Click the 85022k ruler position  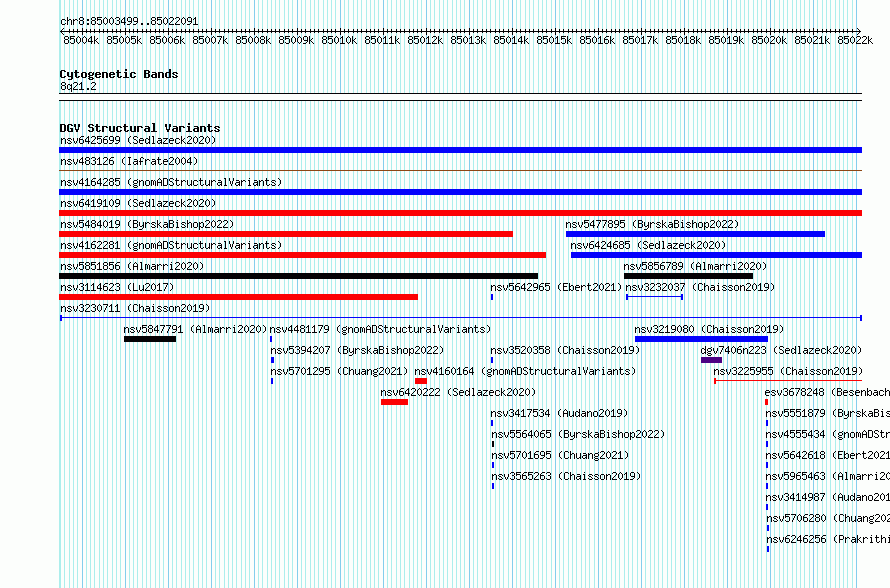pos(855,40)
